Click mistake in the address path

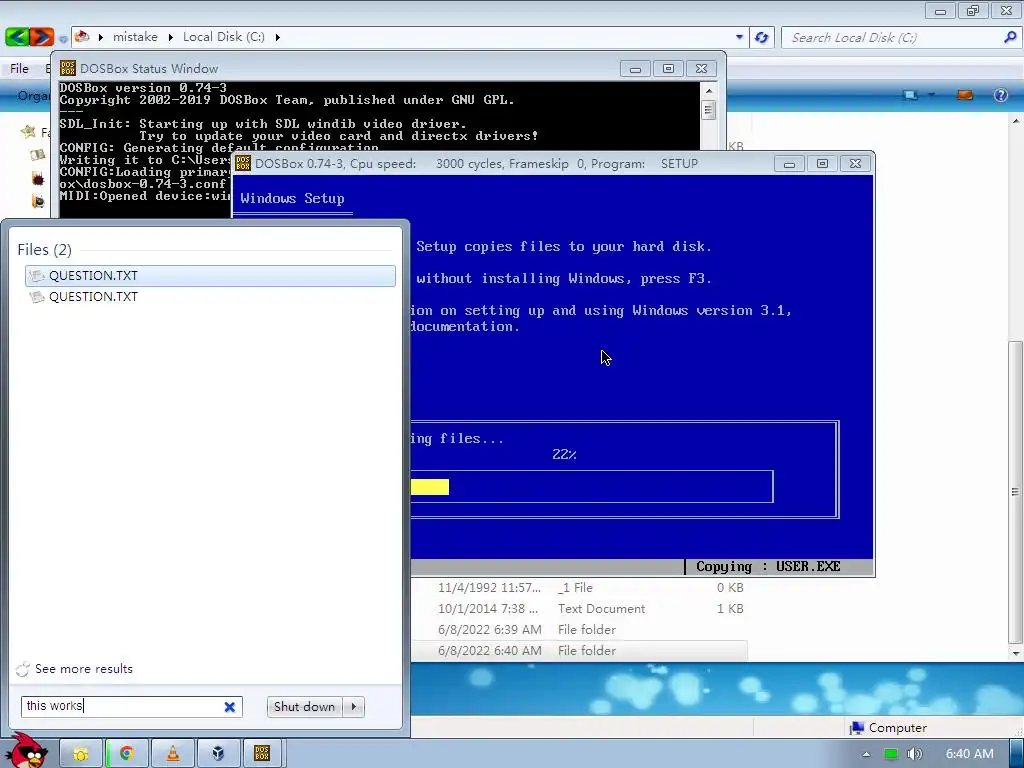click(135, 37)
